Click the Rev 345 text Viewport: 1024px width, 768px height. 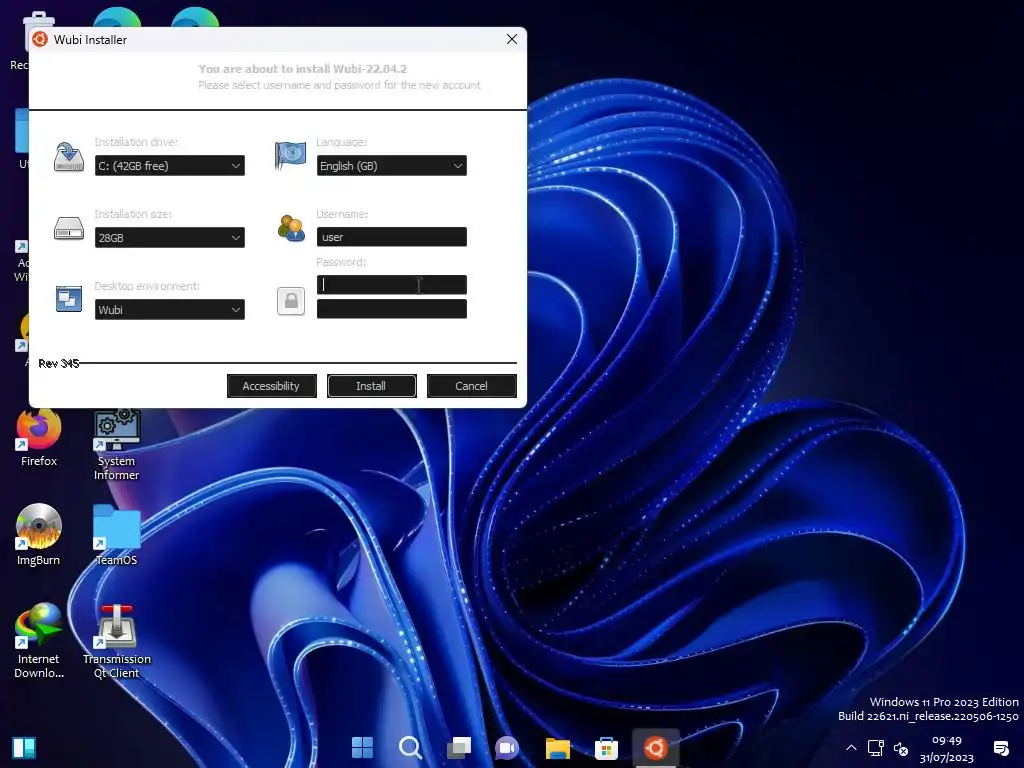pos(59,363)
